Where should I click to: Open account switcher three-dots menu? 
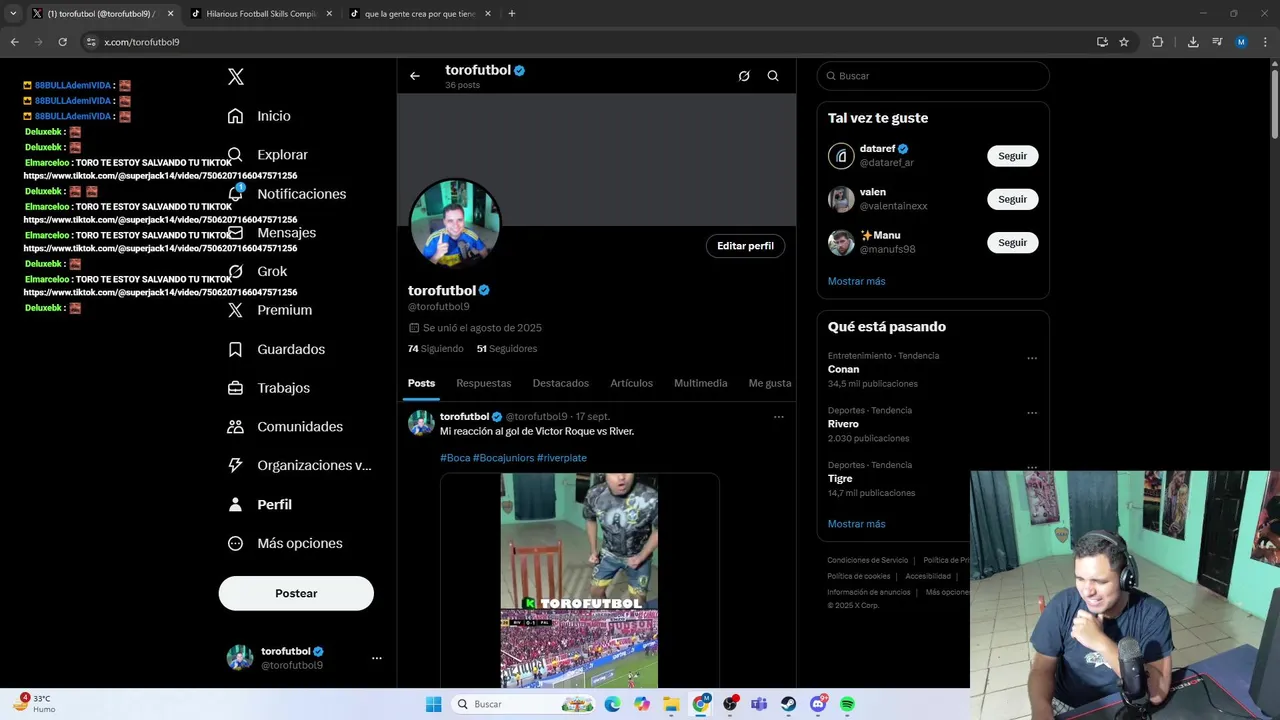coord(377,658)
